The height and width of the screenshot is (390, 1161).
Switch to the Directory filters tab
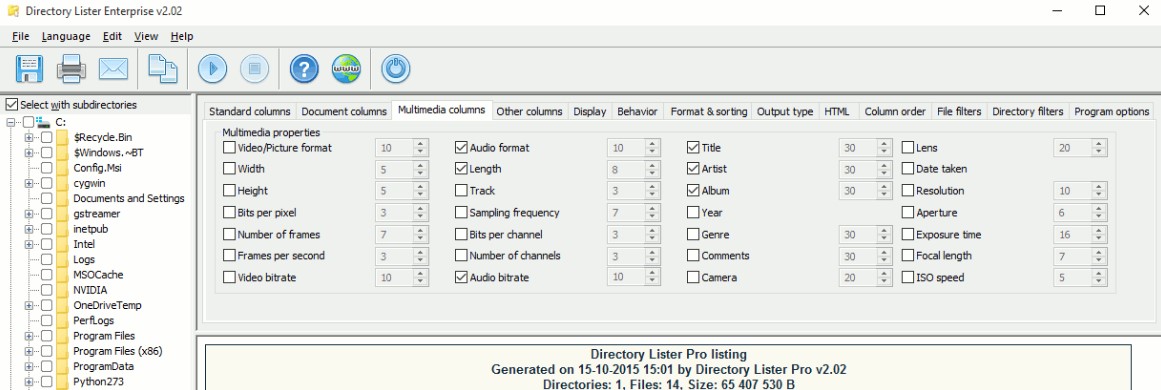pos(1028,111)
